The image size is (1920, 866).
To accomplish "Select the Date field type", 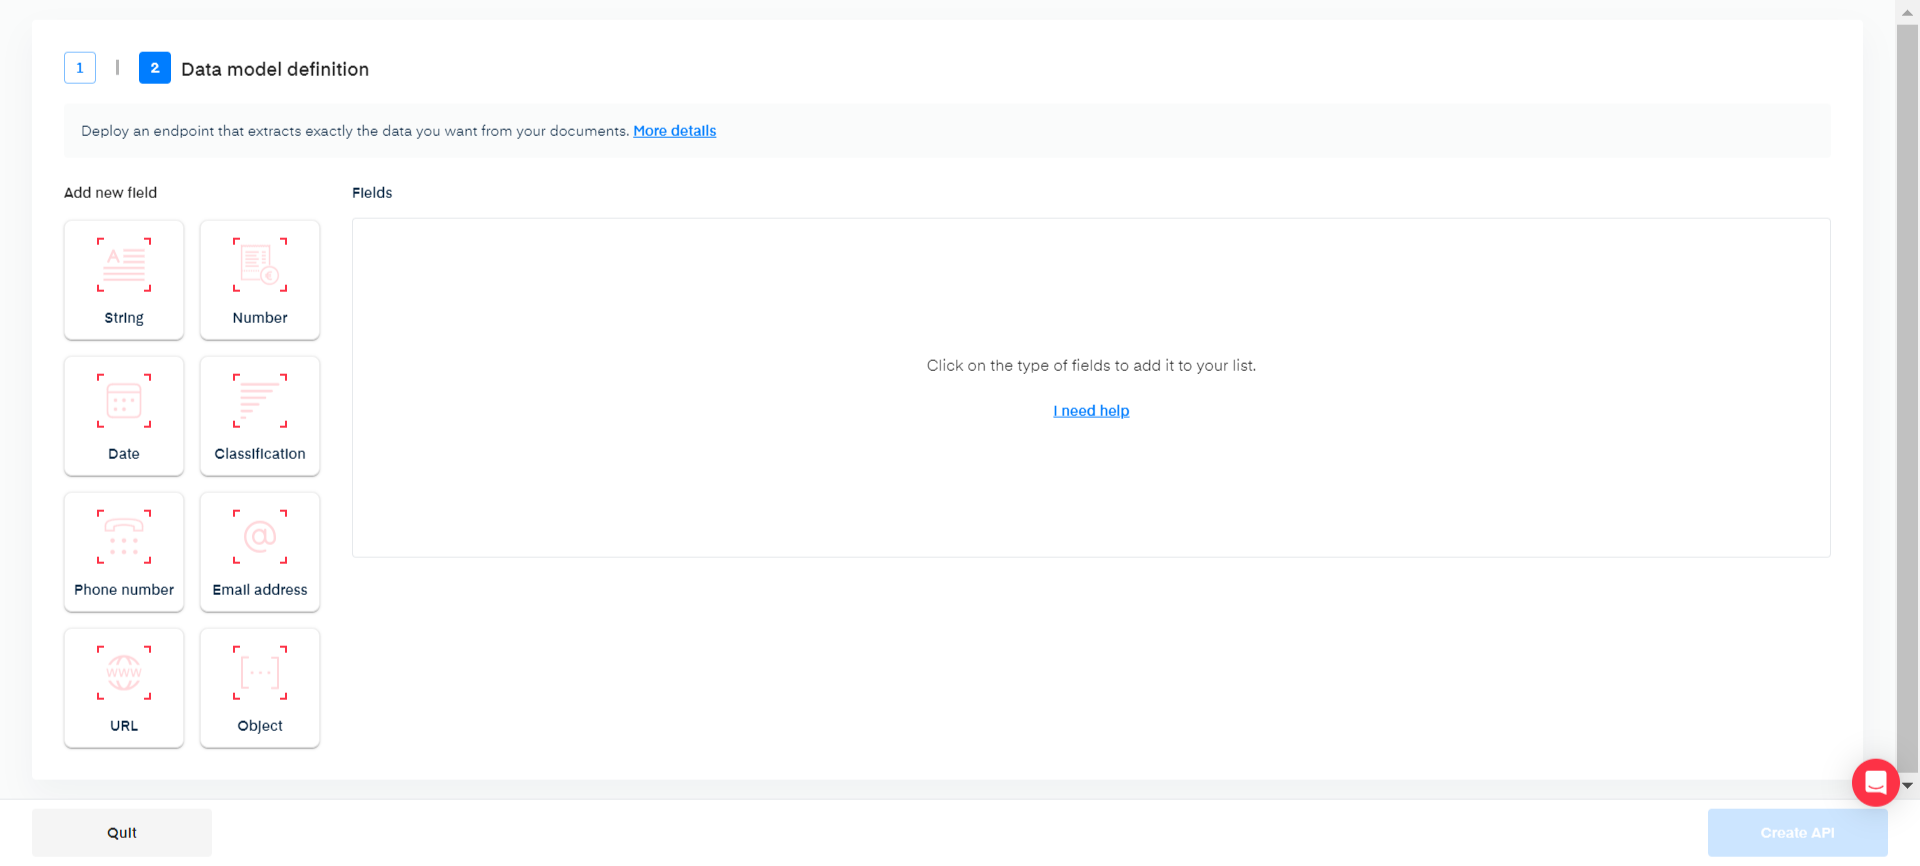I will click(x=124, y=416).
